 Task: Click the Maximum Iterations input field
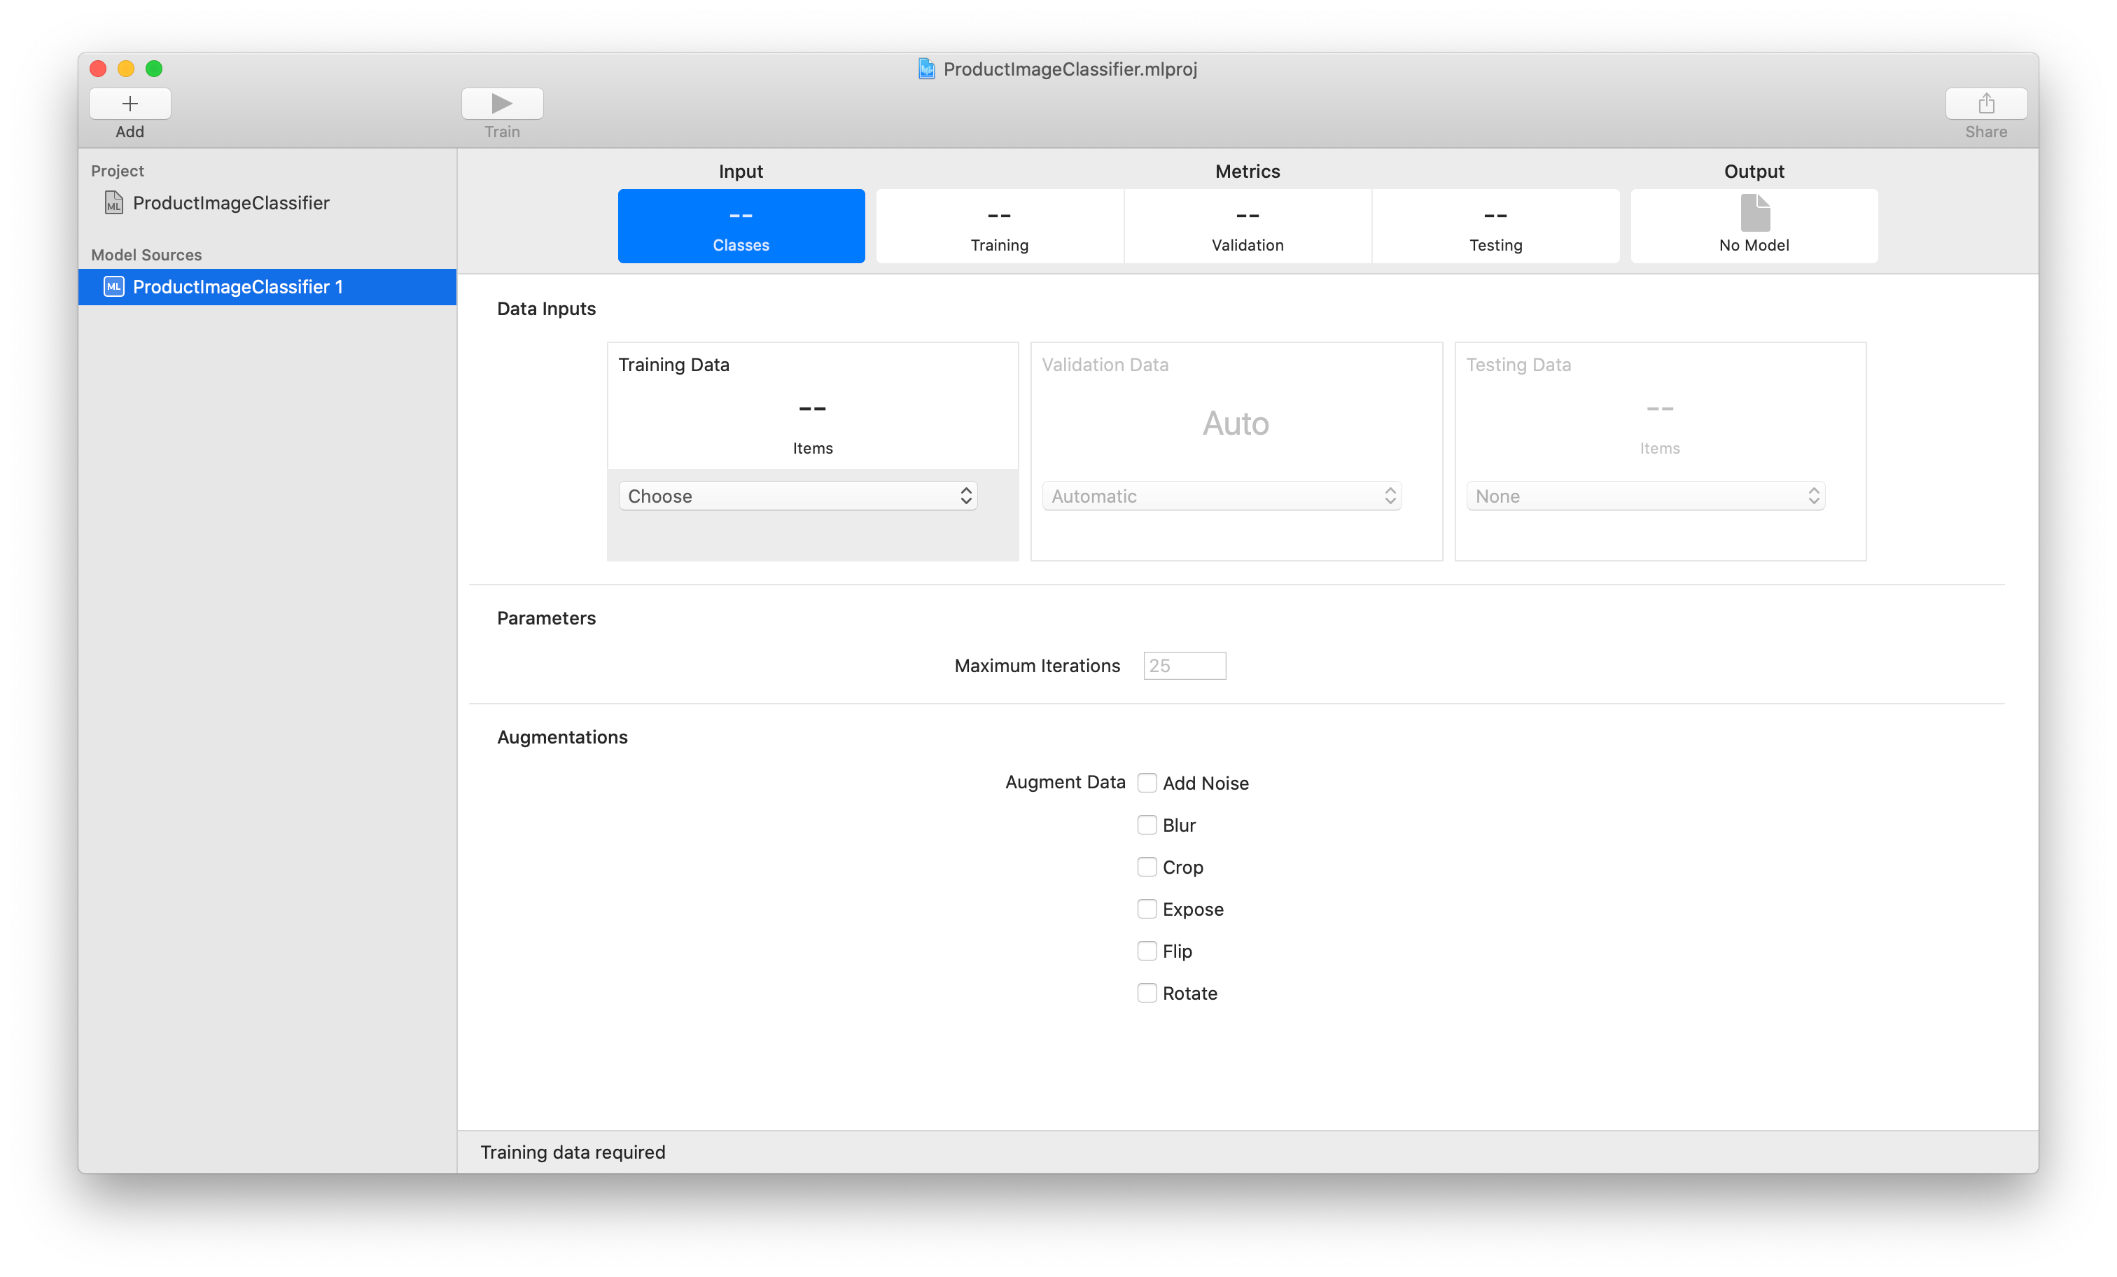tap(1184, 665)
